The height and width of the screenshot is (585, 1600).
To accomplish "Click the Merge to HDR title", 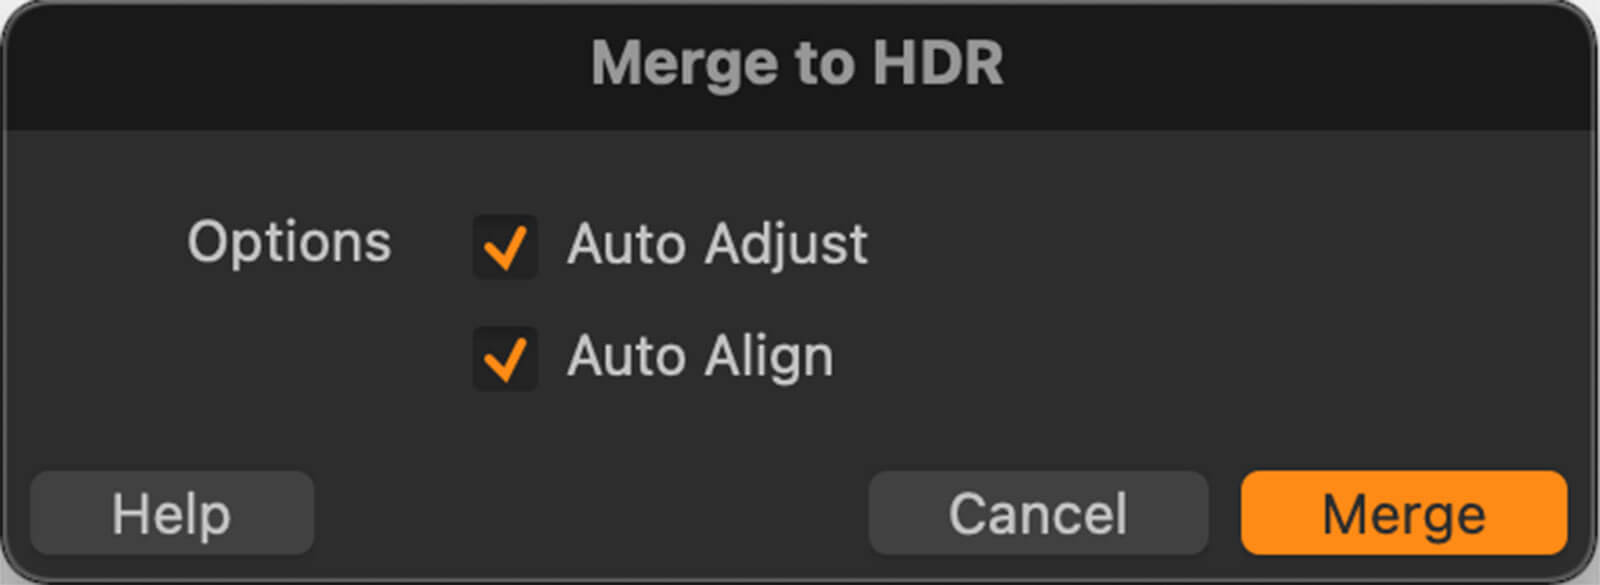I will pos(797,63).
